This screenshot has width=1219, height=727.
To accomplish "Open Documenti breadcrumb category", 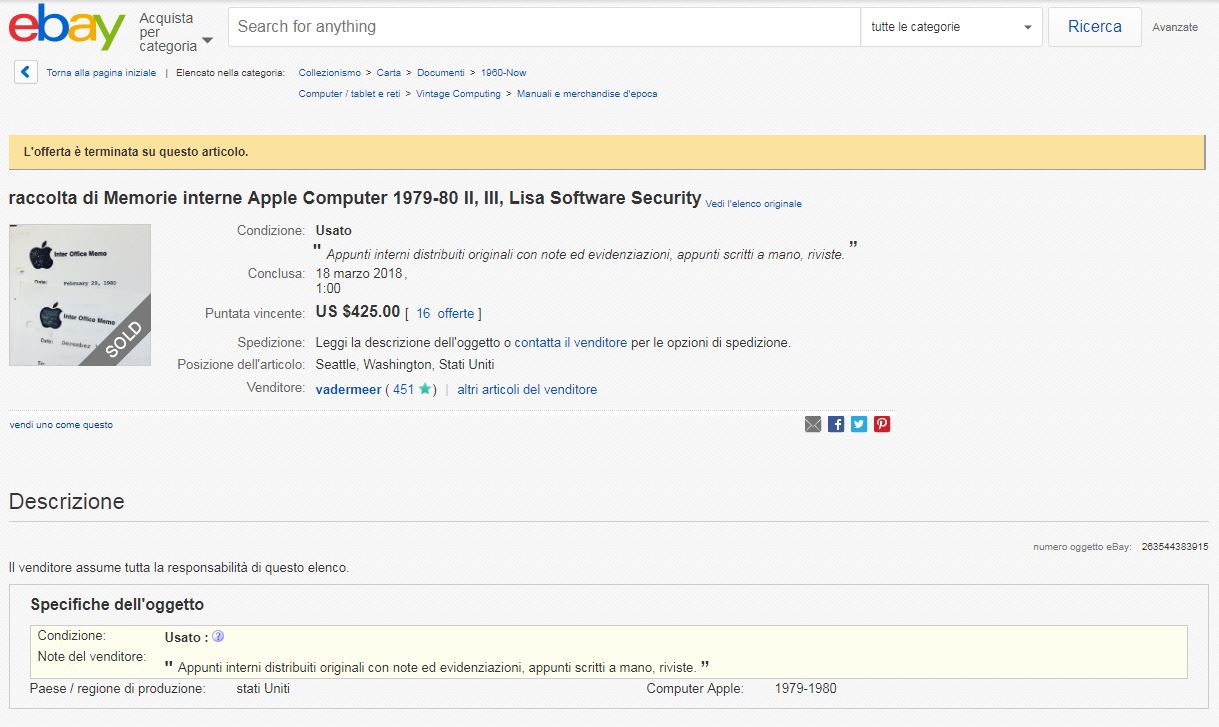I will click(x=441, y=72).
